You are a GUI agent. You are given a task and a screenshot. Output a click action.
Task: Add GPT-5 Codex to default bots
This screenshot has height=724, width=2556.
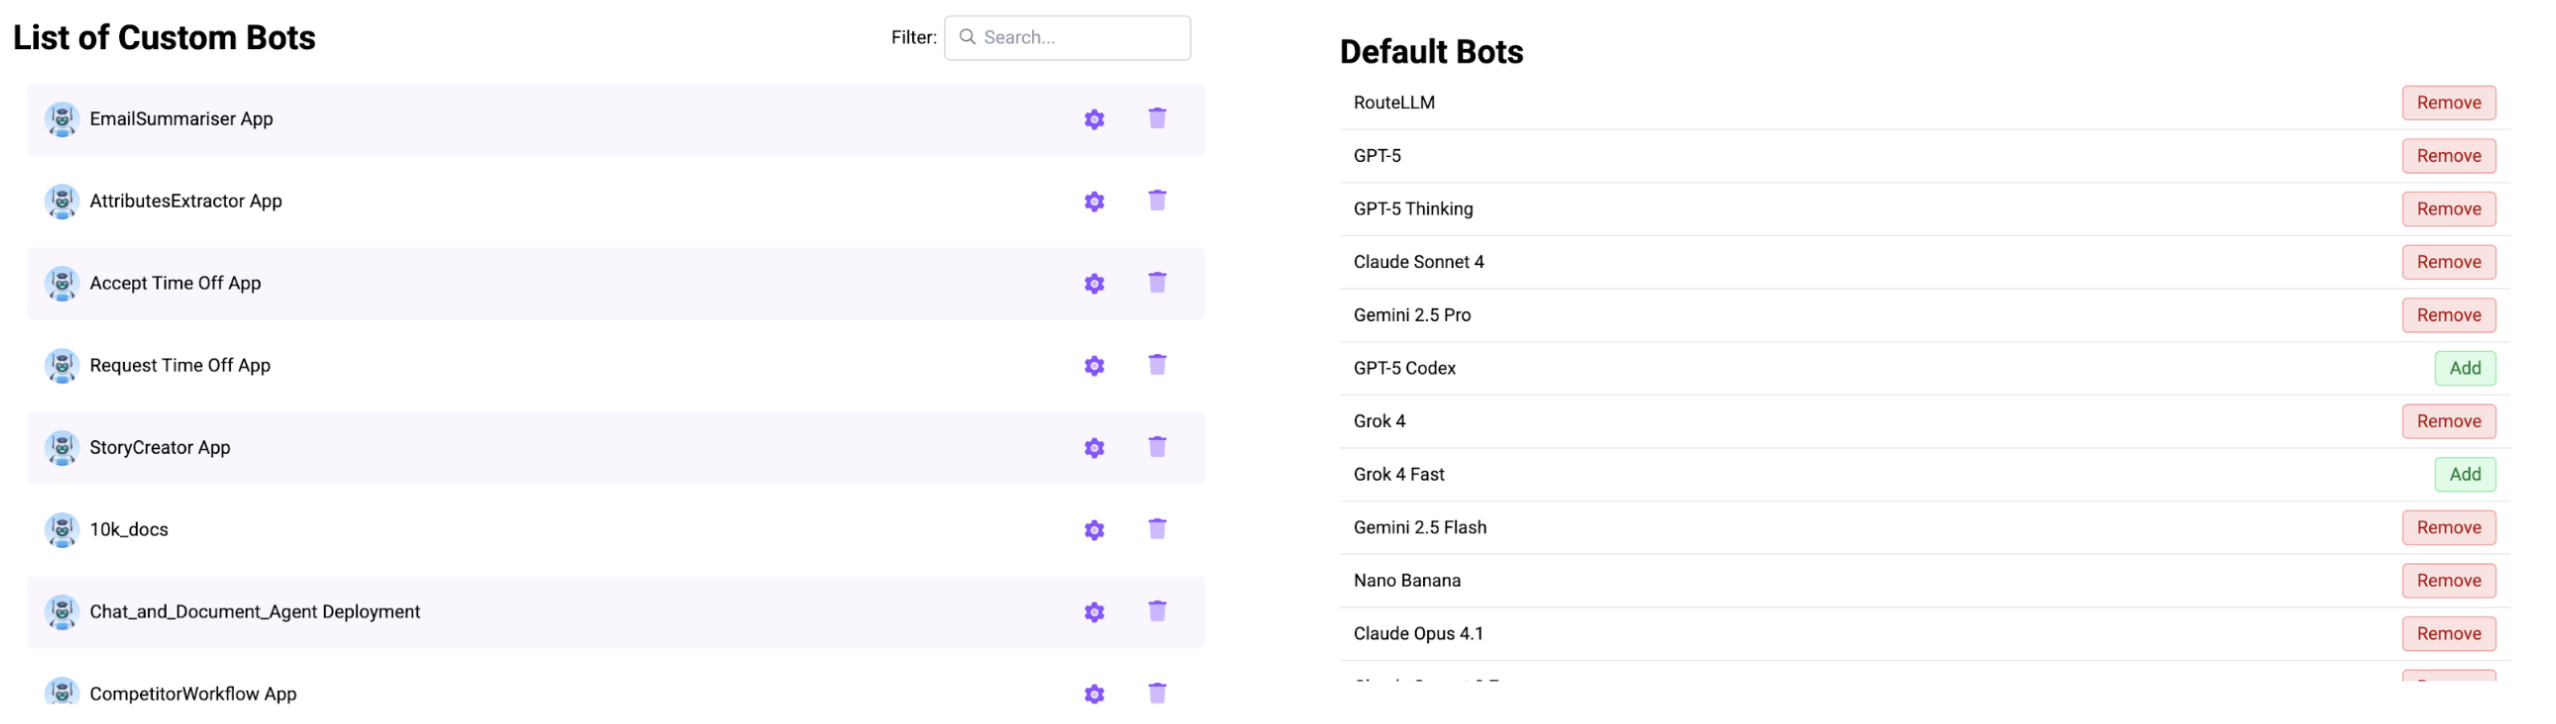tap(2464, 368)
